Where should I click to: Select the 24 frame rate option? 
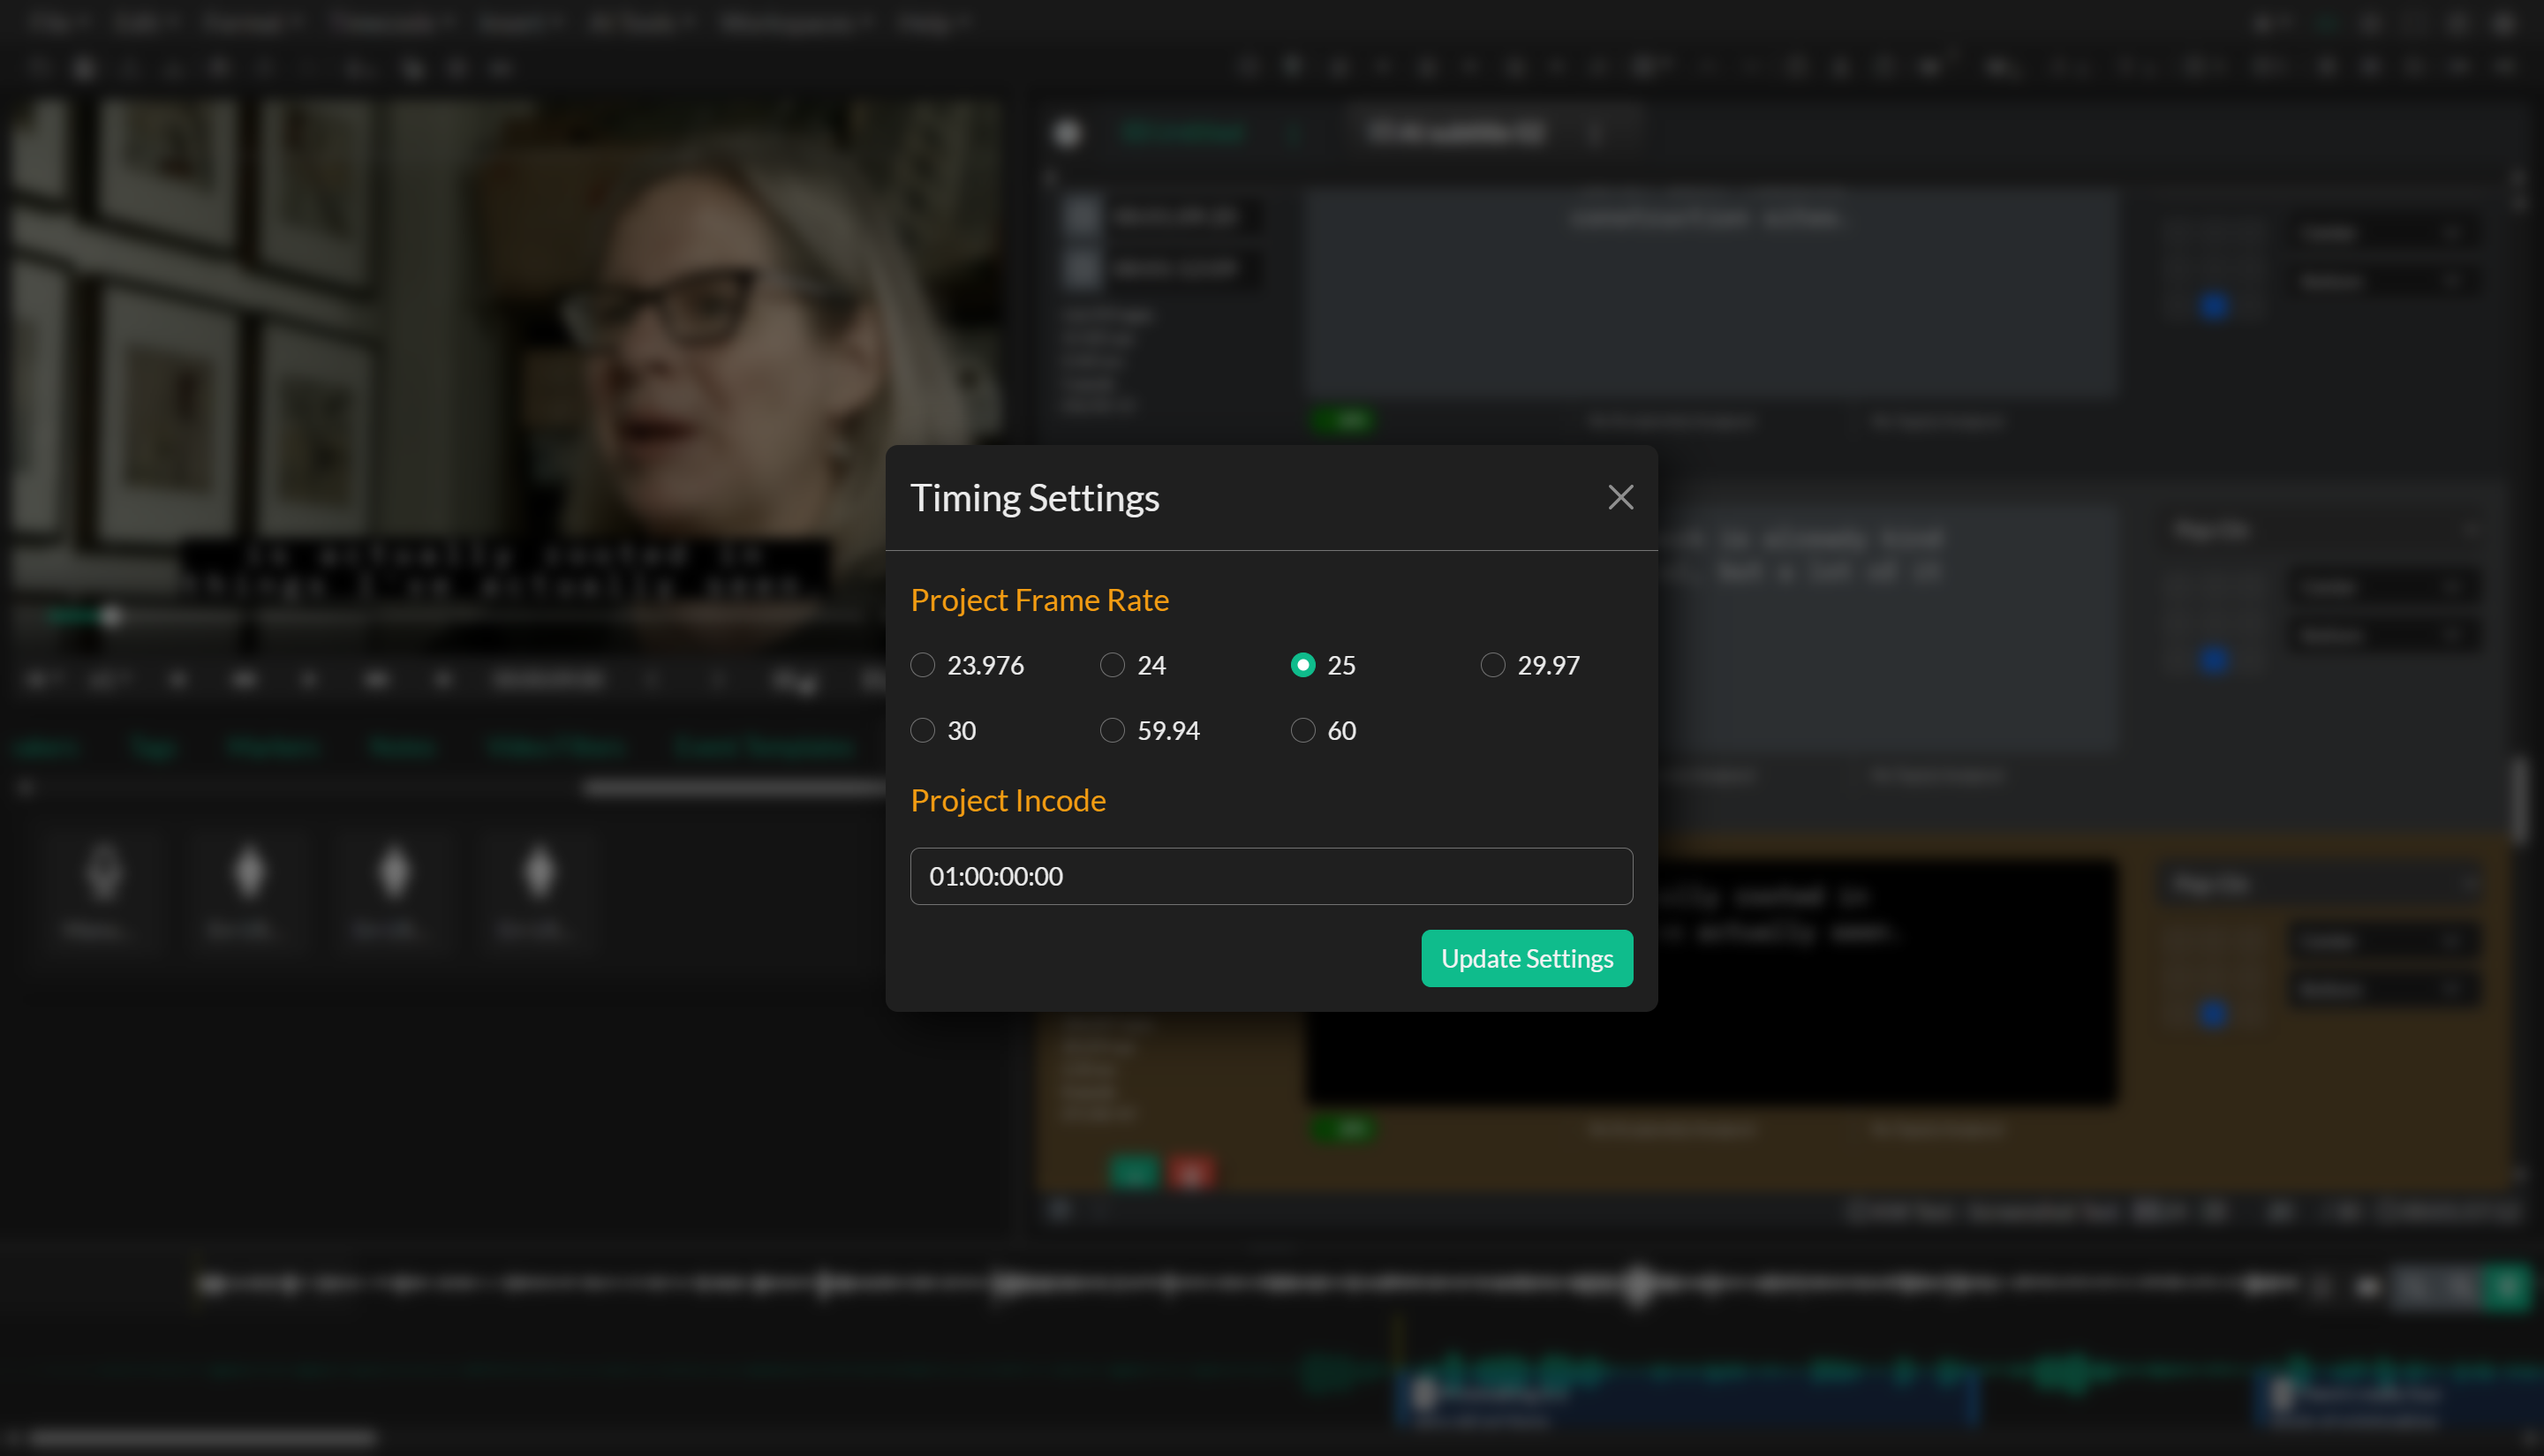(x=1111, y=665)
